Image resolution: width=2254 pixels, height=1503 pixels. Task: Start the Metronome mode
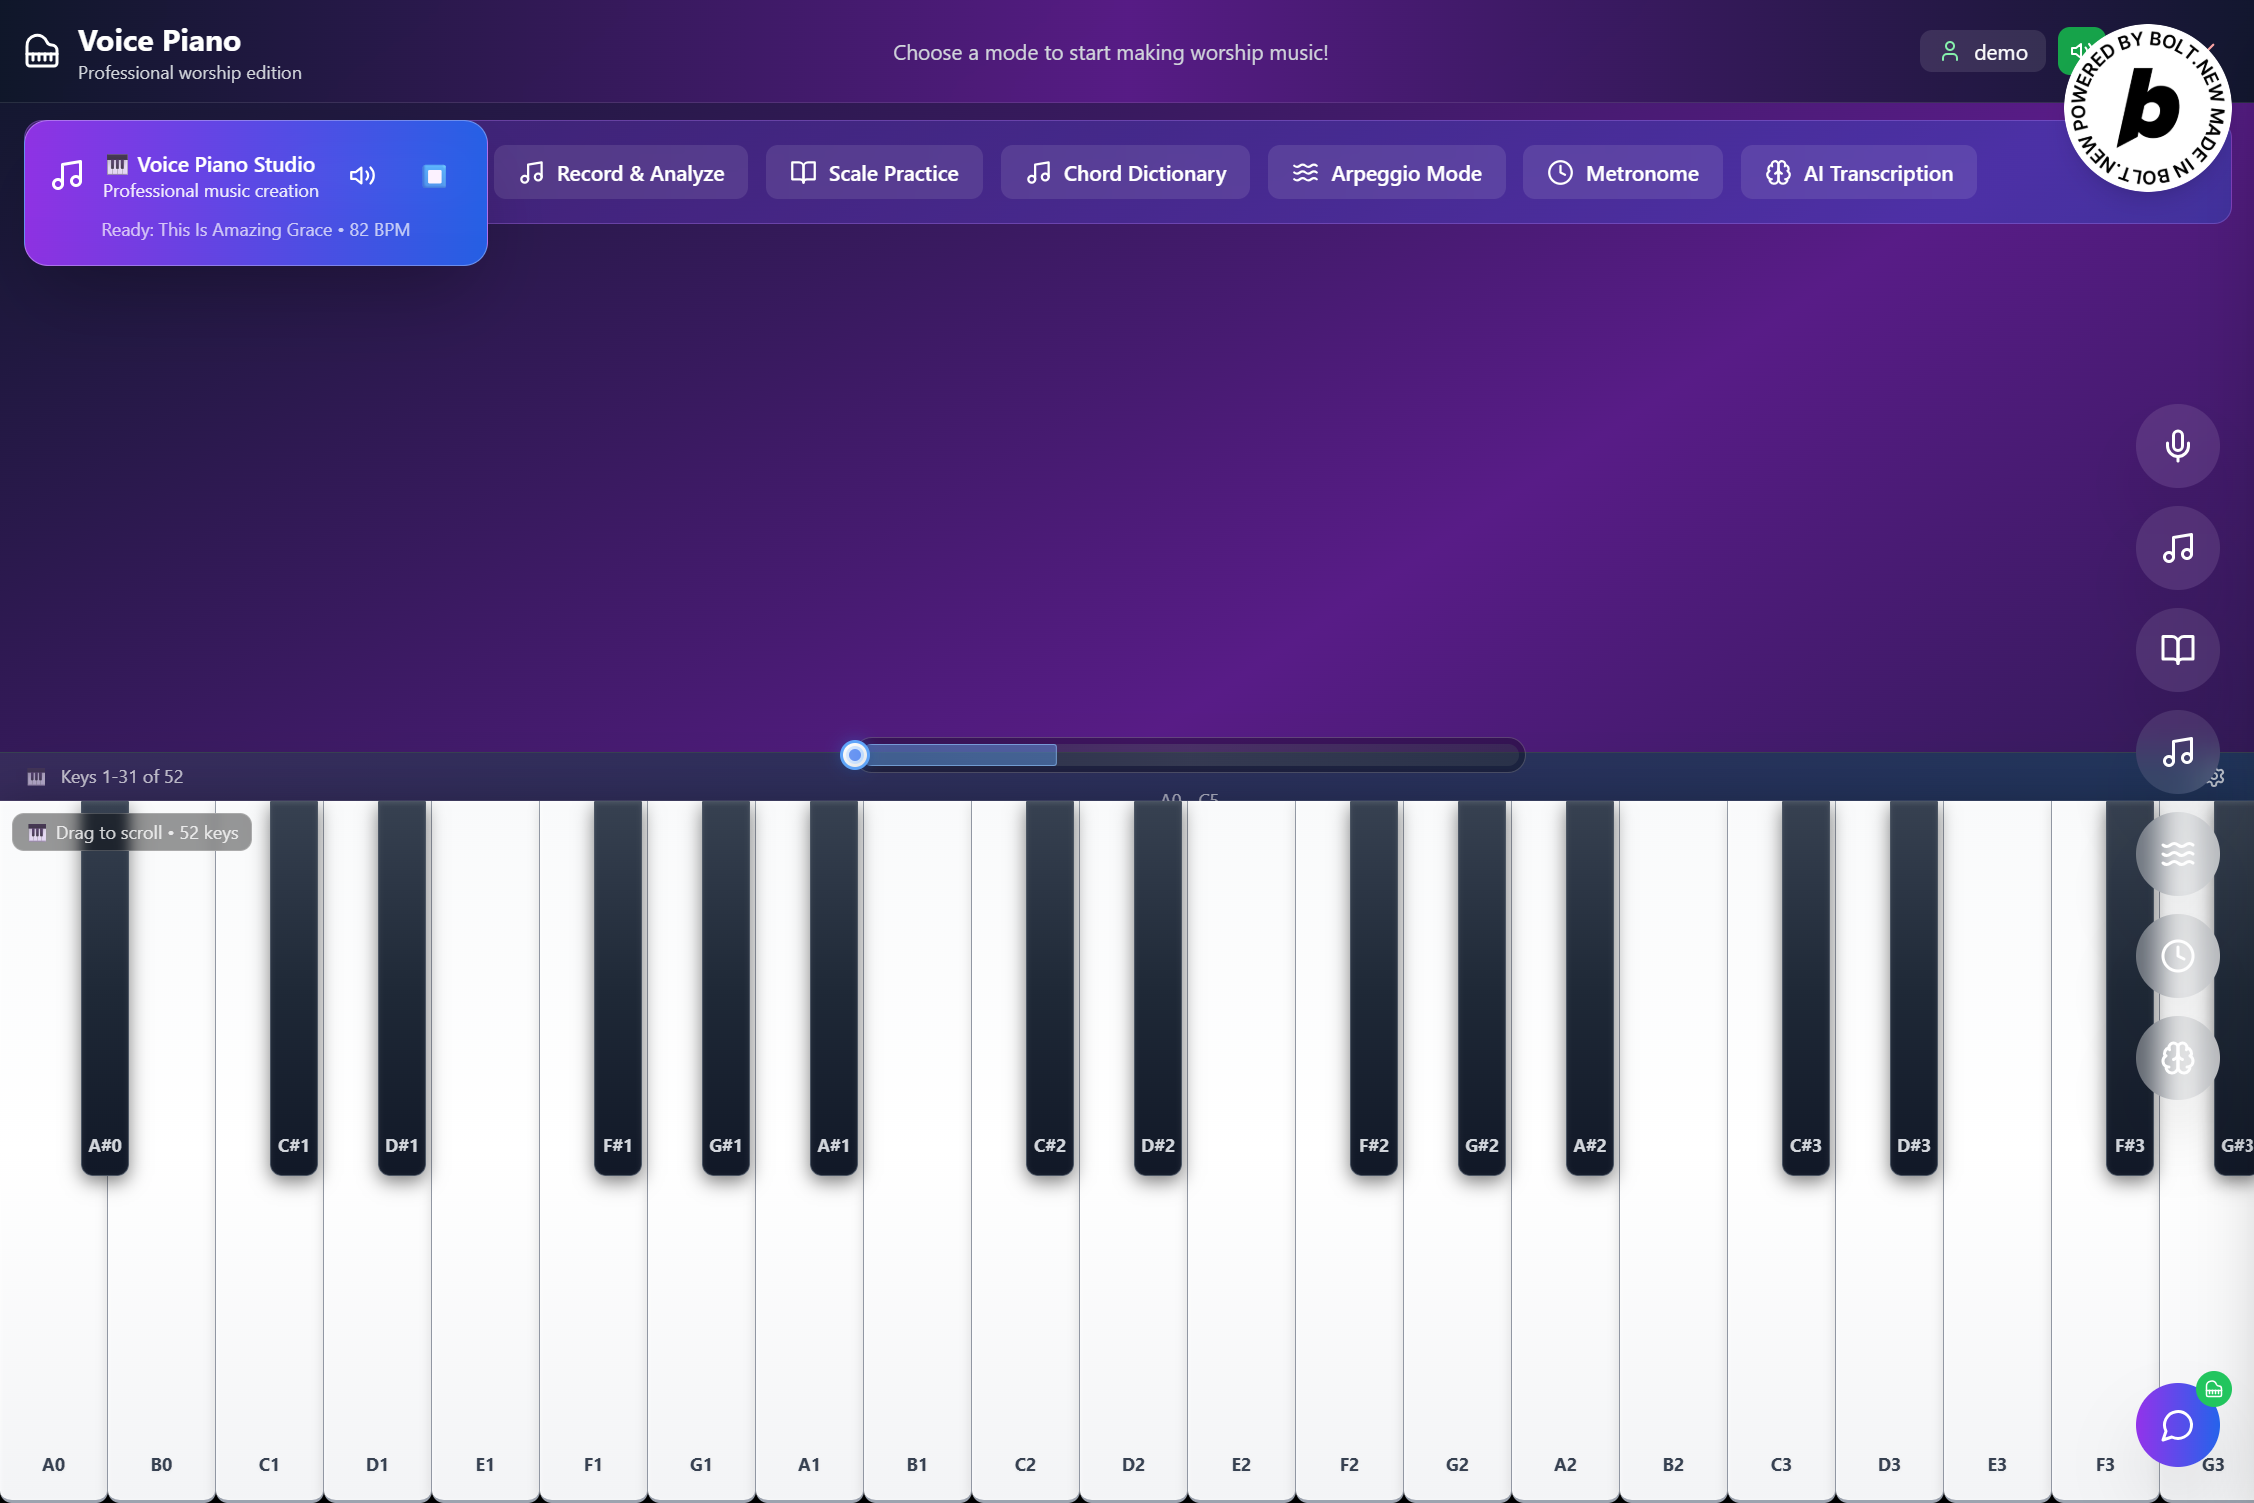[1622, 173]
